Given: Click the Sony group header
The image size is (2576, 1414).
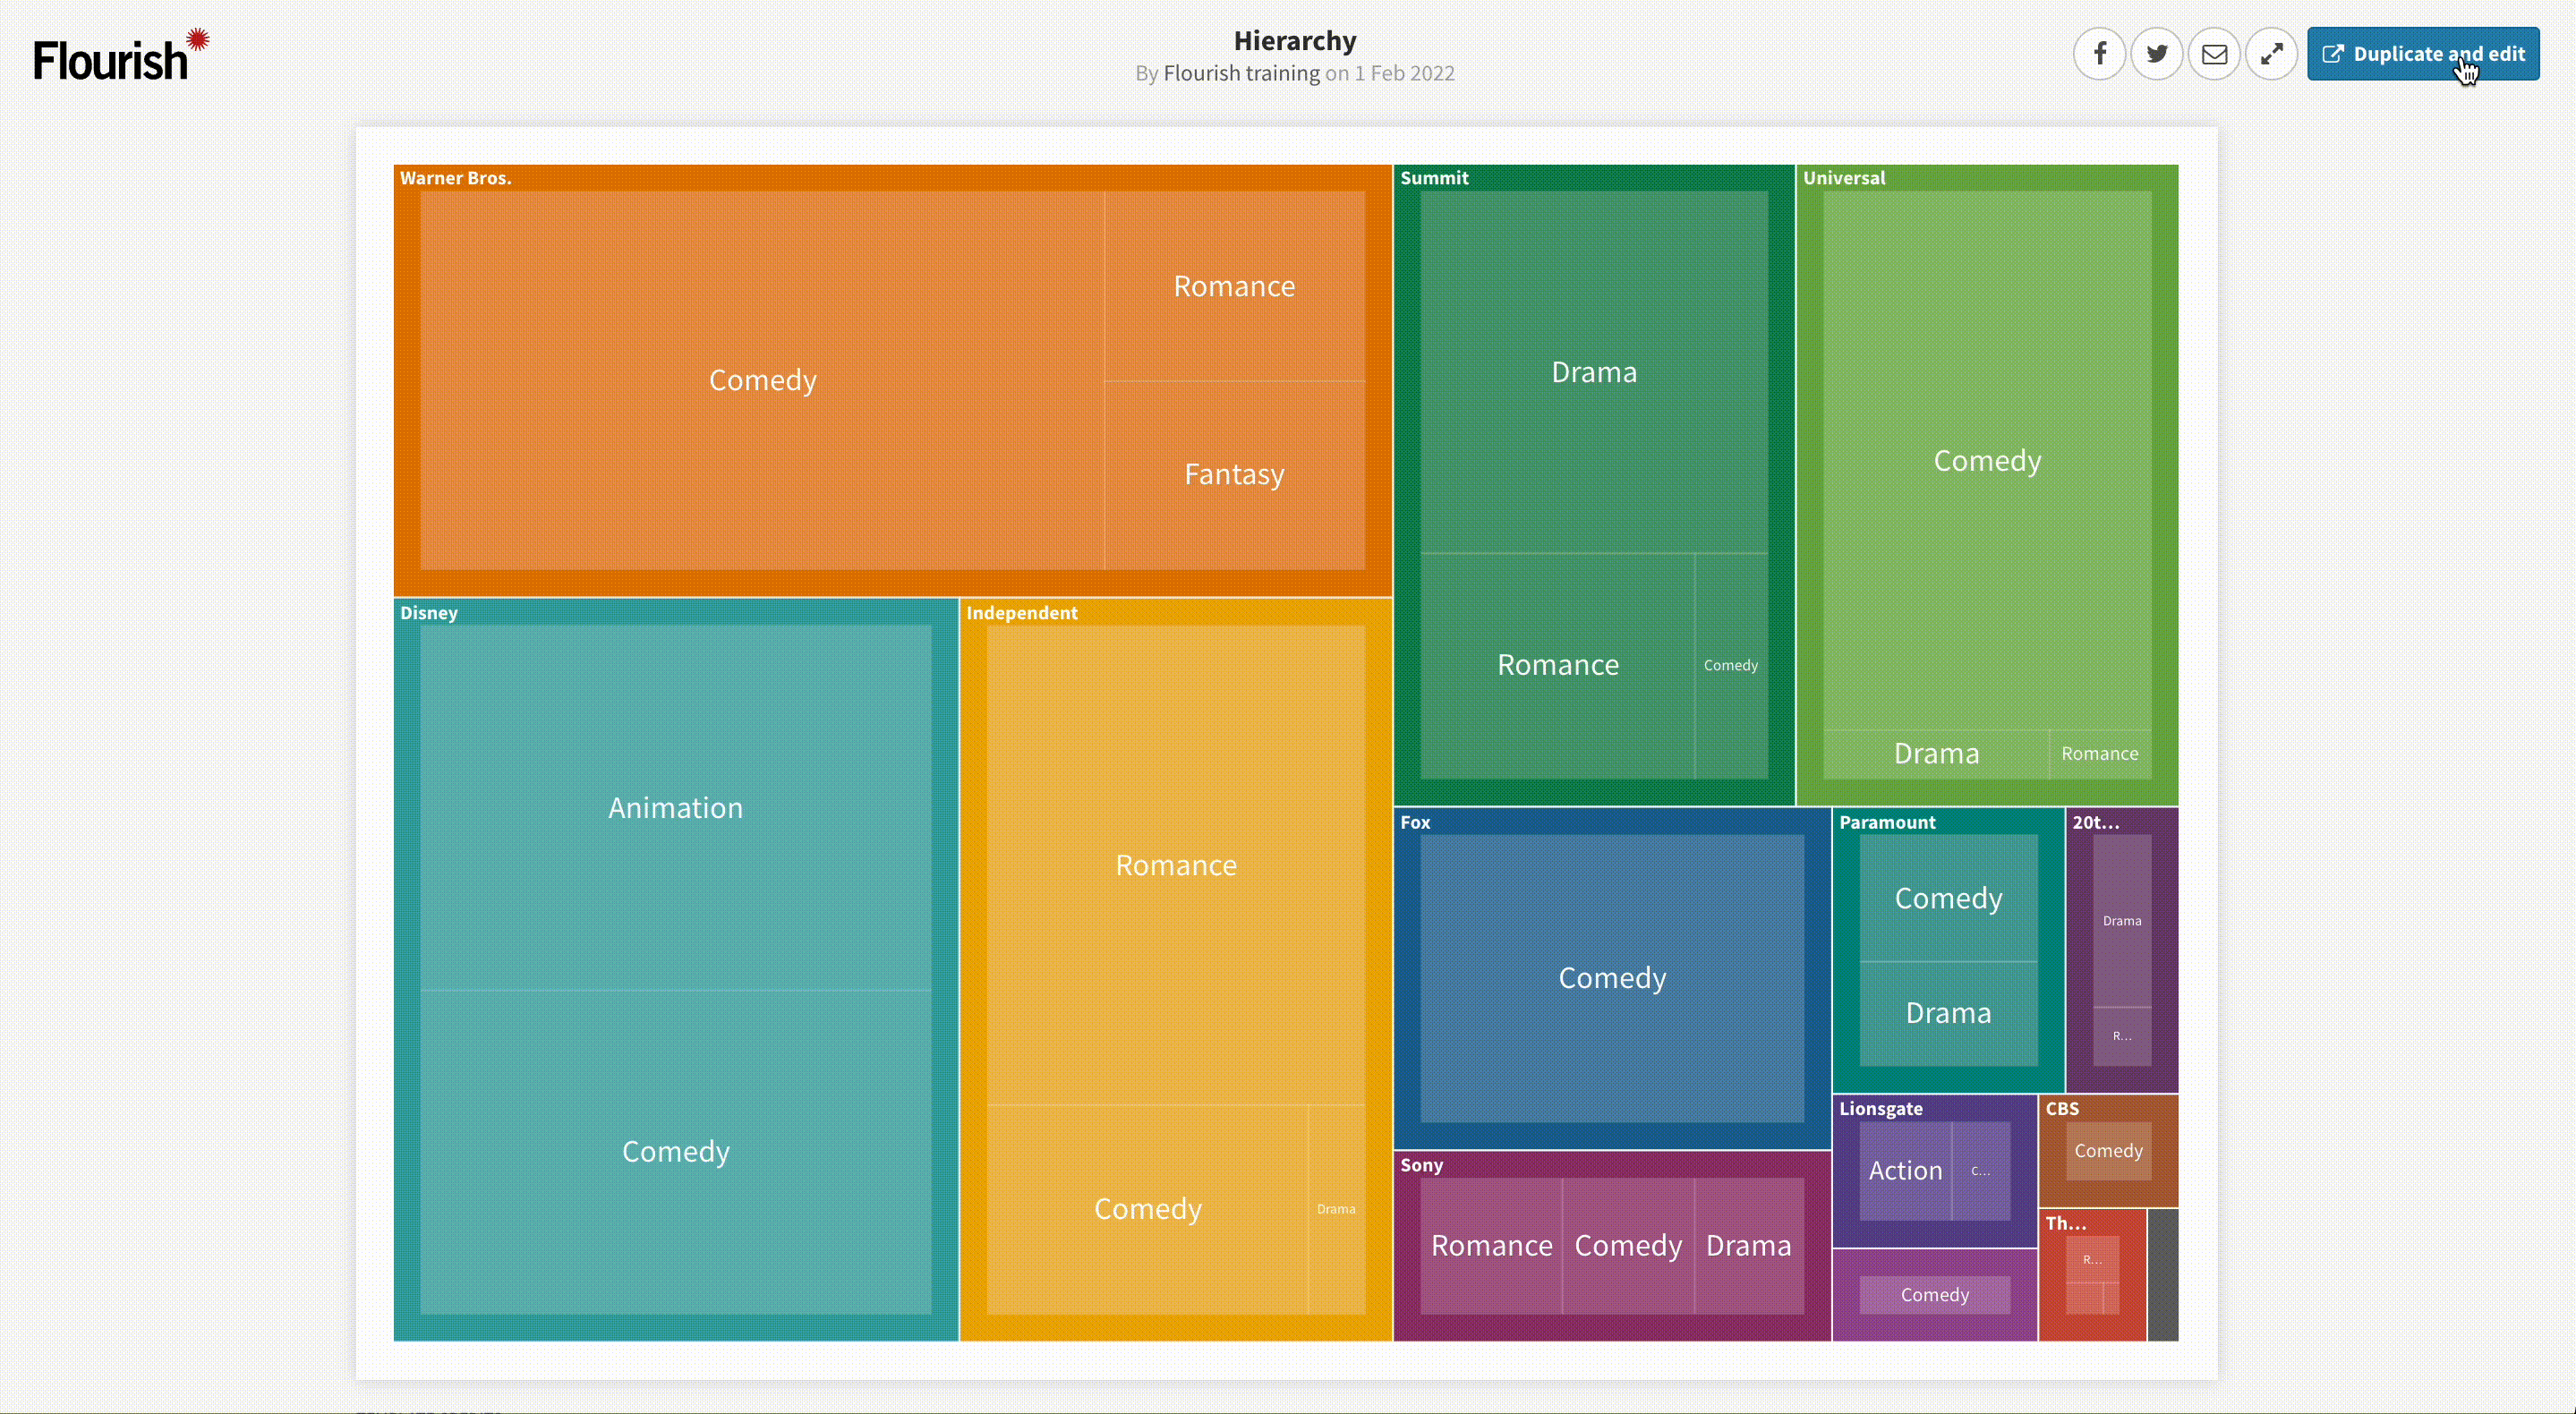Looking at the screenshot, I should coord(1421,1165).
